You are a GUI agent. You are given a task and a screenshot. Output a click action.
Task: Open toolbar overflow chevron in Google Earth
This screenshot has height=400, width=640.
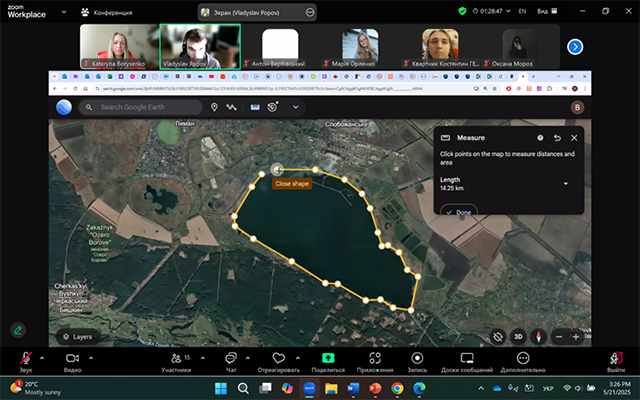point(295,107)
